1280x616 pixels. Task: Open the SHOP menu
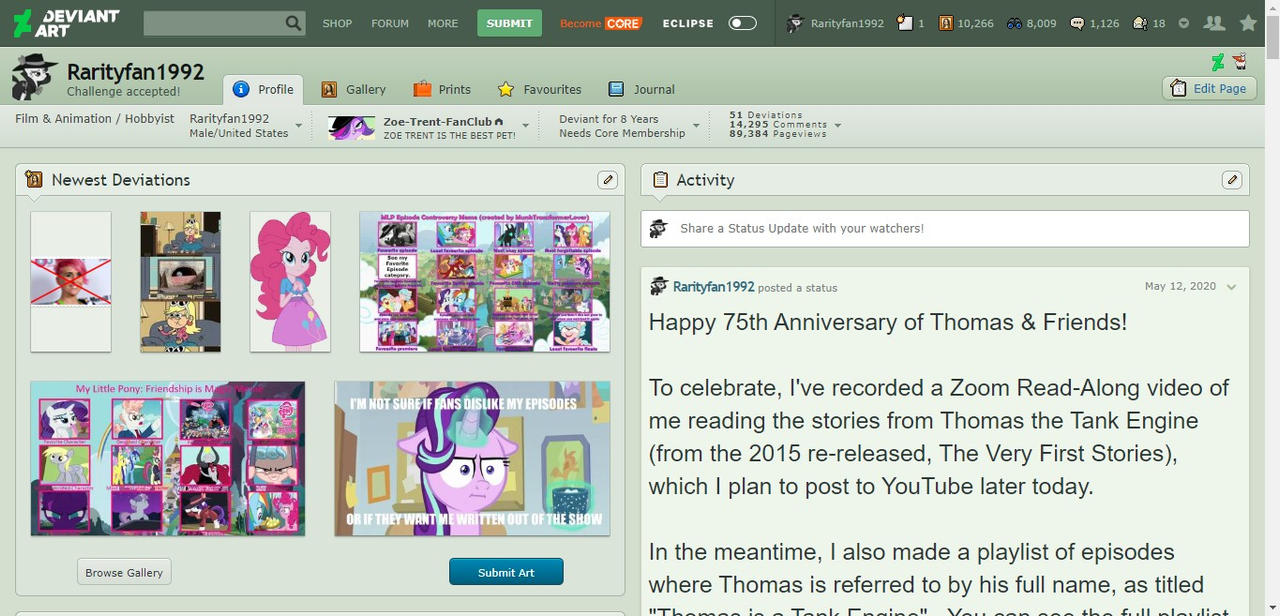[x=337, y=23]
